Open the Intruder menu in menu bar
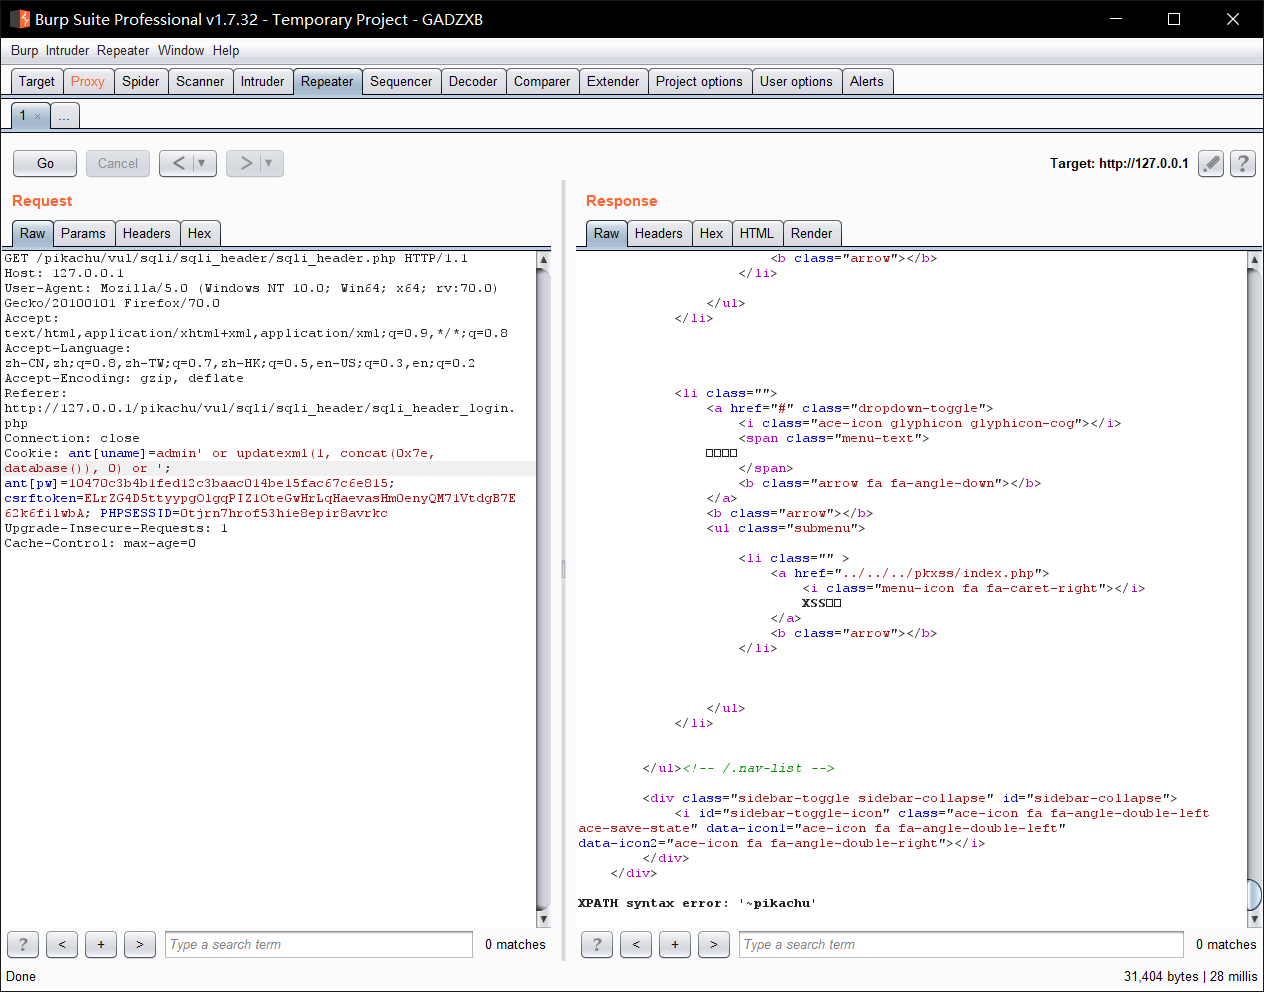 coord(67,50)
